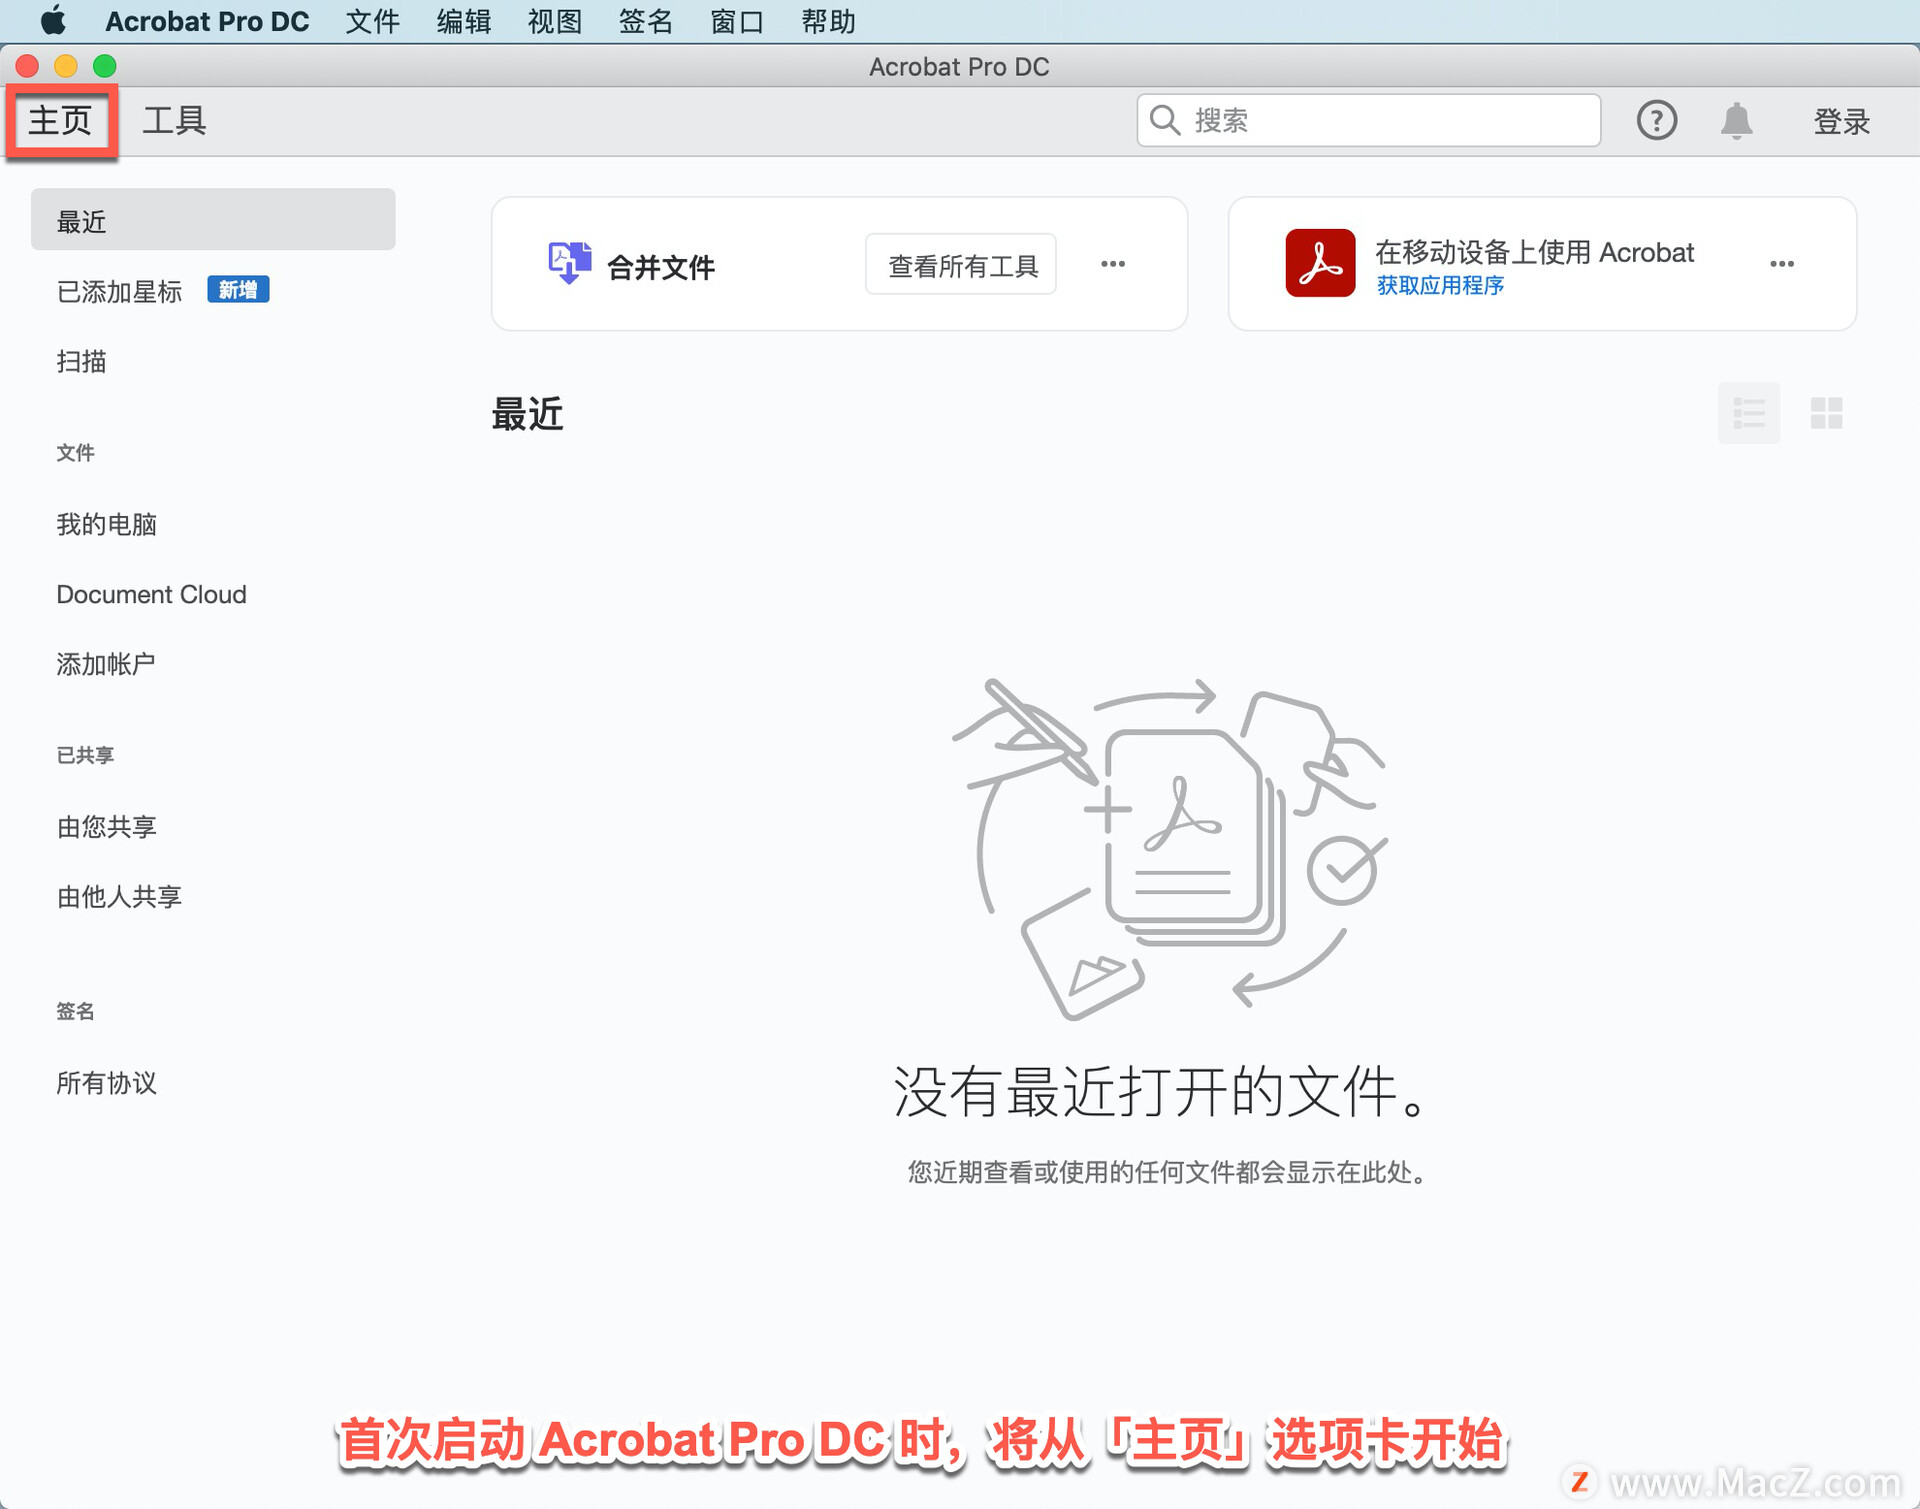Open more options on mobile Acrobat card
Viewport: 1920px width, 1509px height.
coord(1781,264)
